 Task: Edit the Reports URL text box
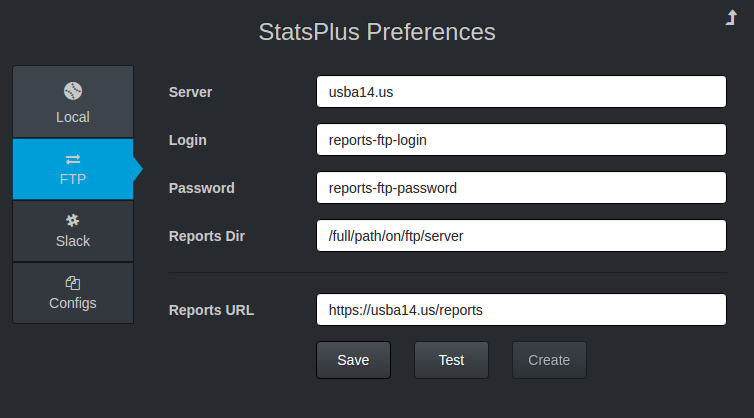tap(520, 310)
